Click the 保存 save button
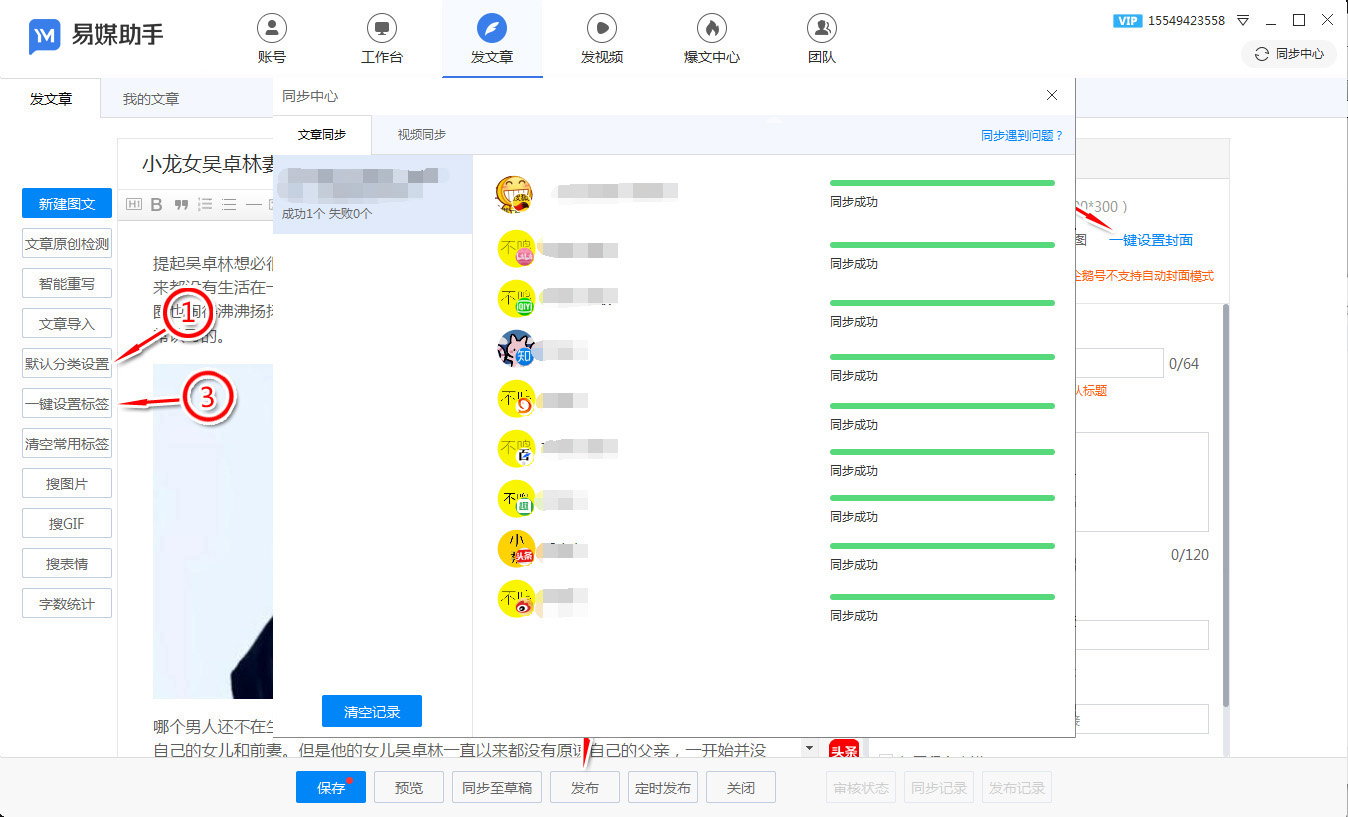Viewport: 1348px width, 817px height. coord(331,787)
